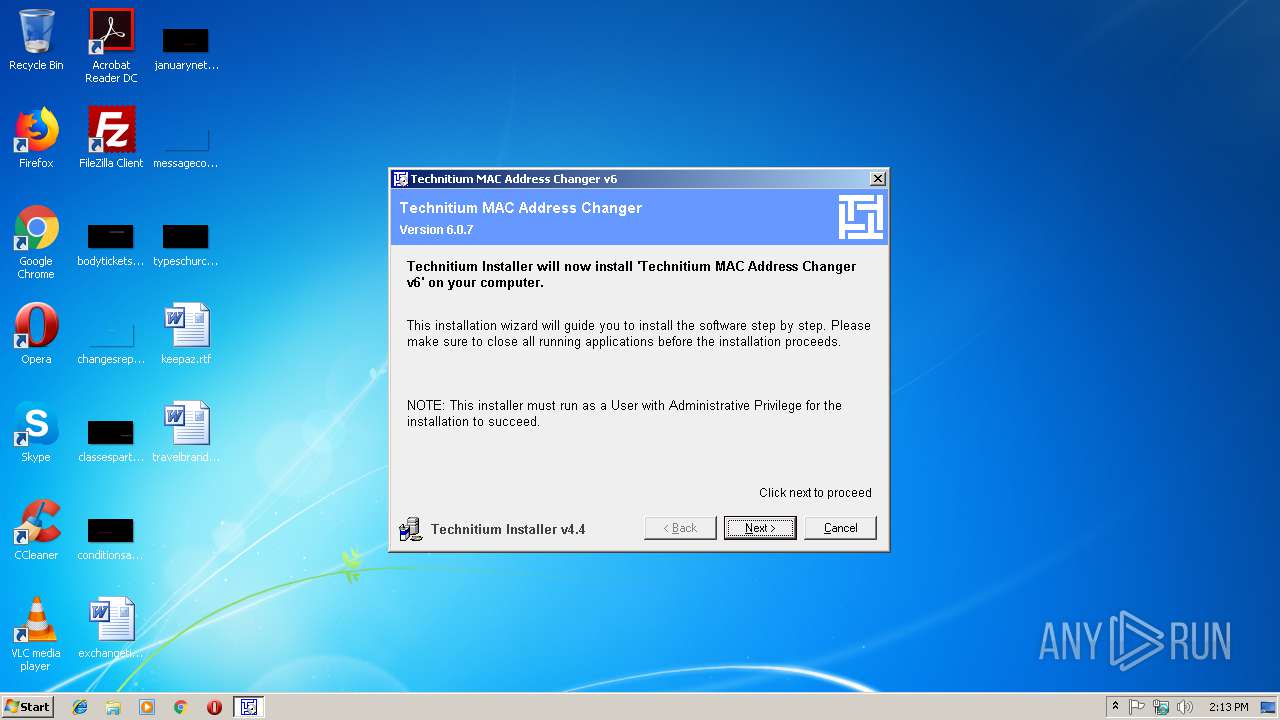Click 'Click next to proceed' text

point(815,493)
